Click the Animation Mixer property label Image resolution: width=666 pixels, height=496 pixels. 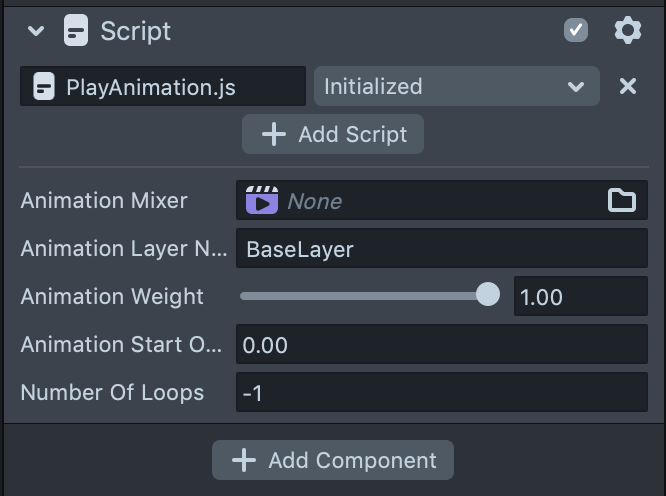[104, 201]
